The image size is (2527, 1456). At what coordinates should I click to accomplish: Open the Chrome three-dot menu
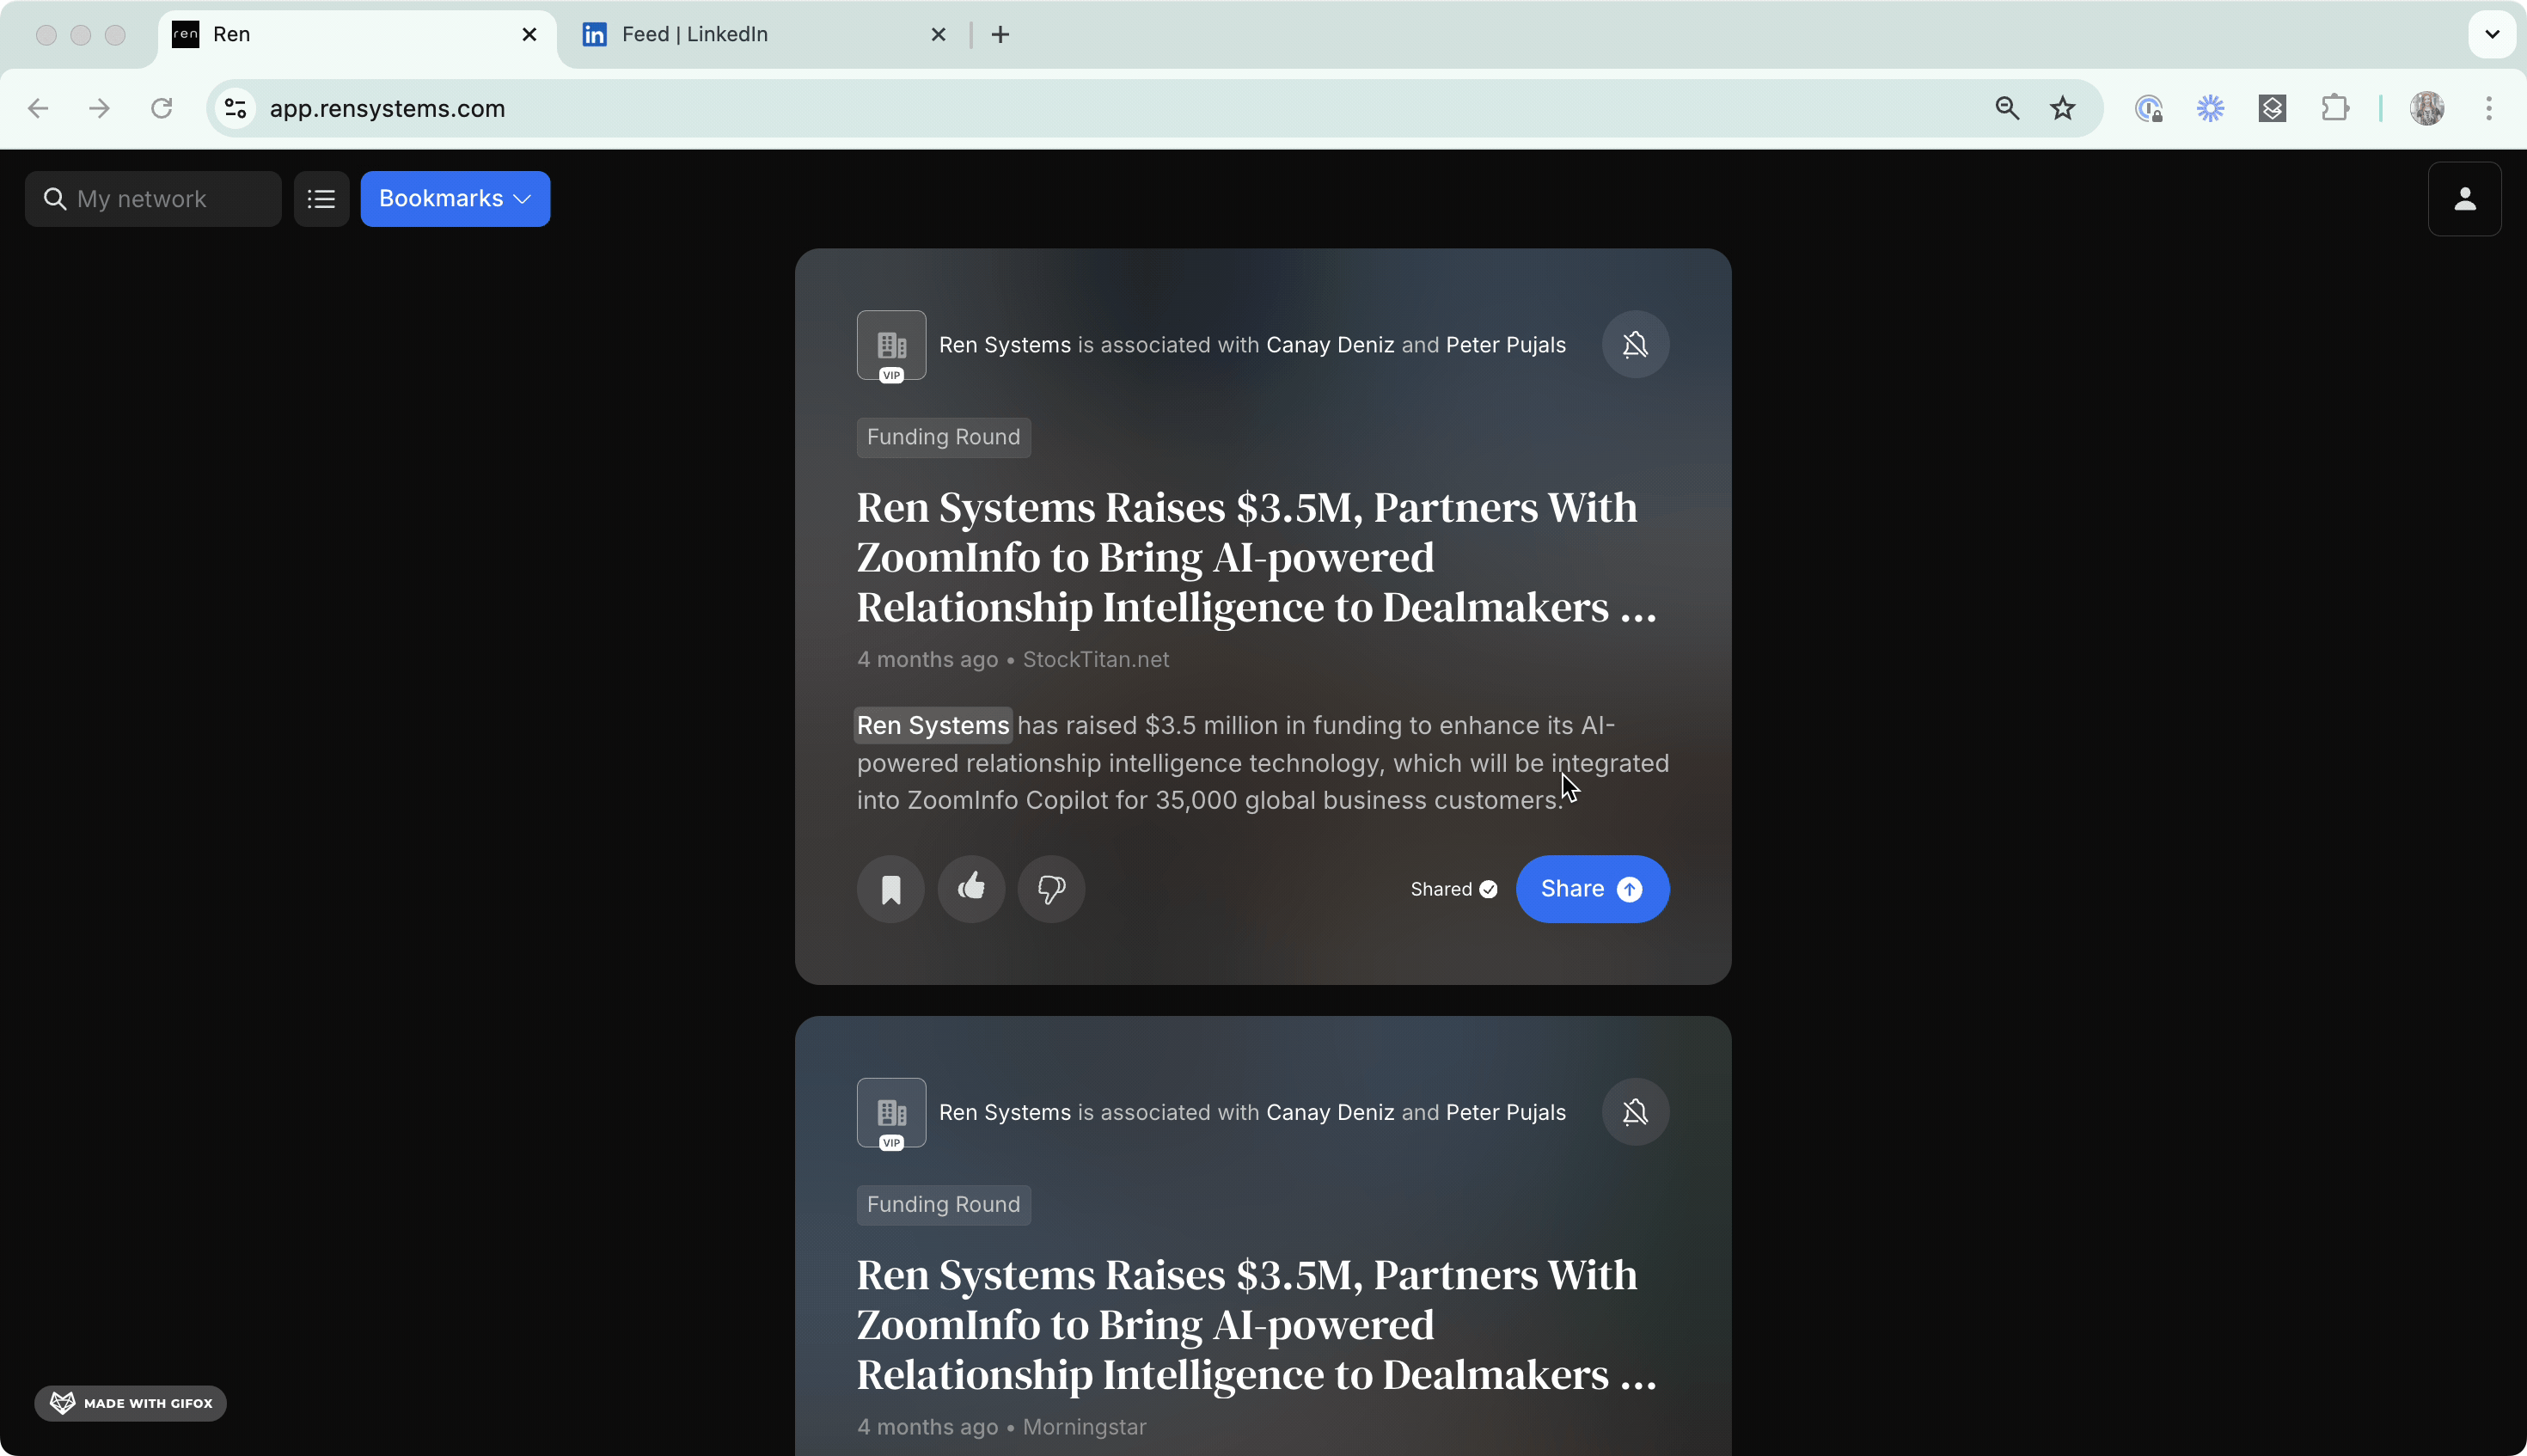[x=2488, y=108]
